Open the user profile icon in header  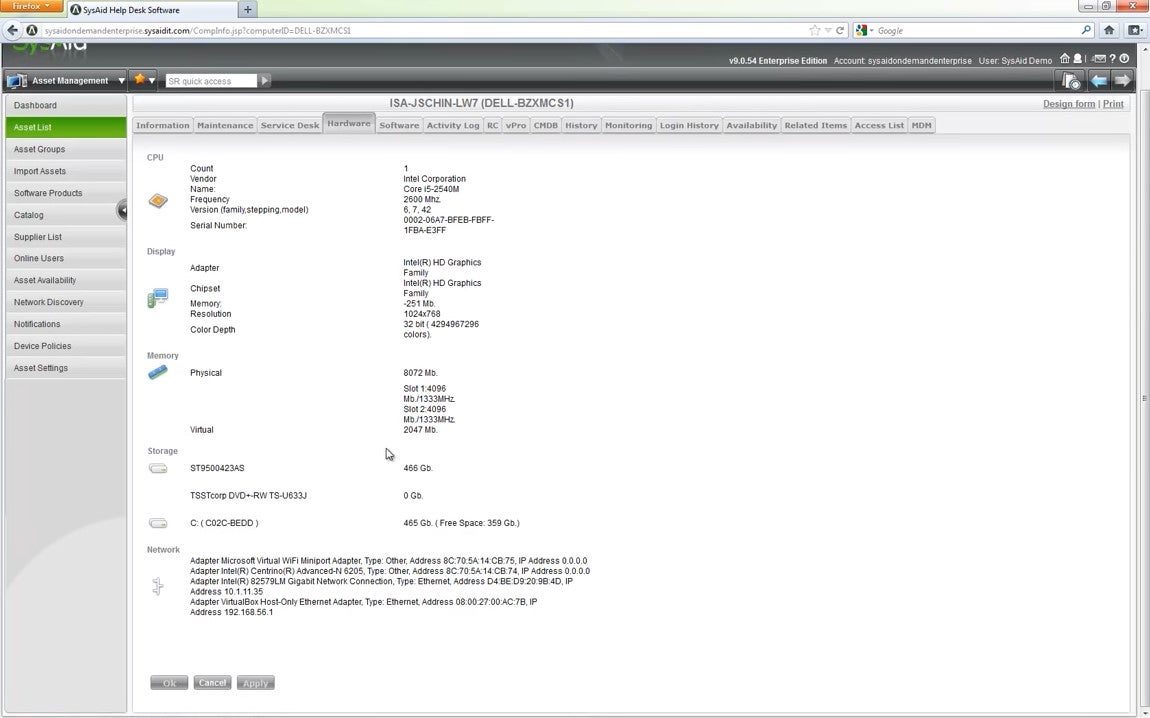pyautogui.click(x=1077, y=59)
